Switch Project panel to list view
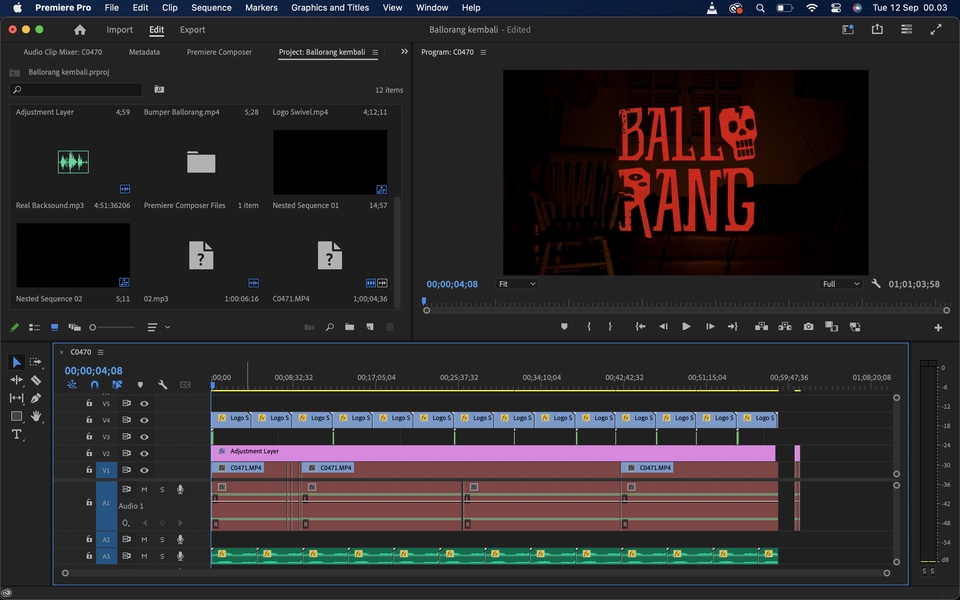Image resolution: width=960 pixels, height=600 pixels. tap(34, 328)
